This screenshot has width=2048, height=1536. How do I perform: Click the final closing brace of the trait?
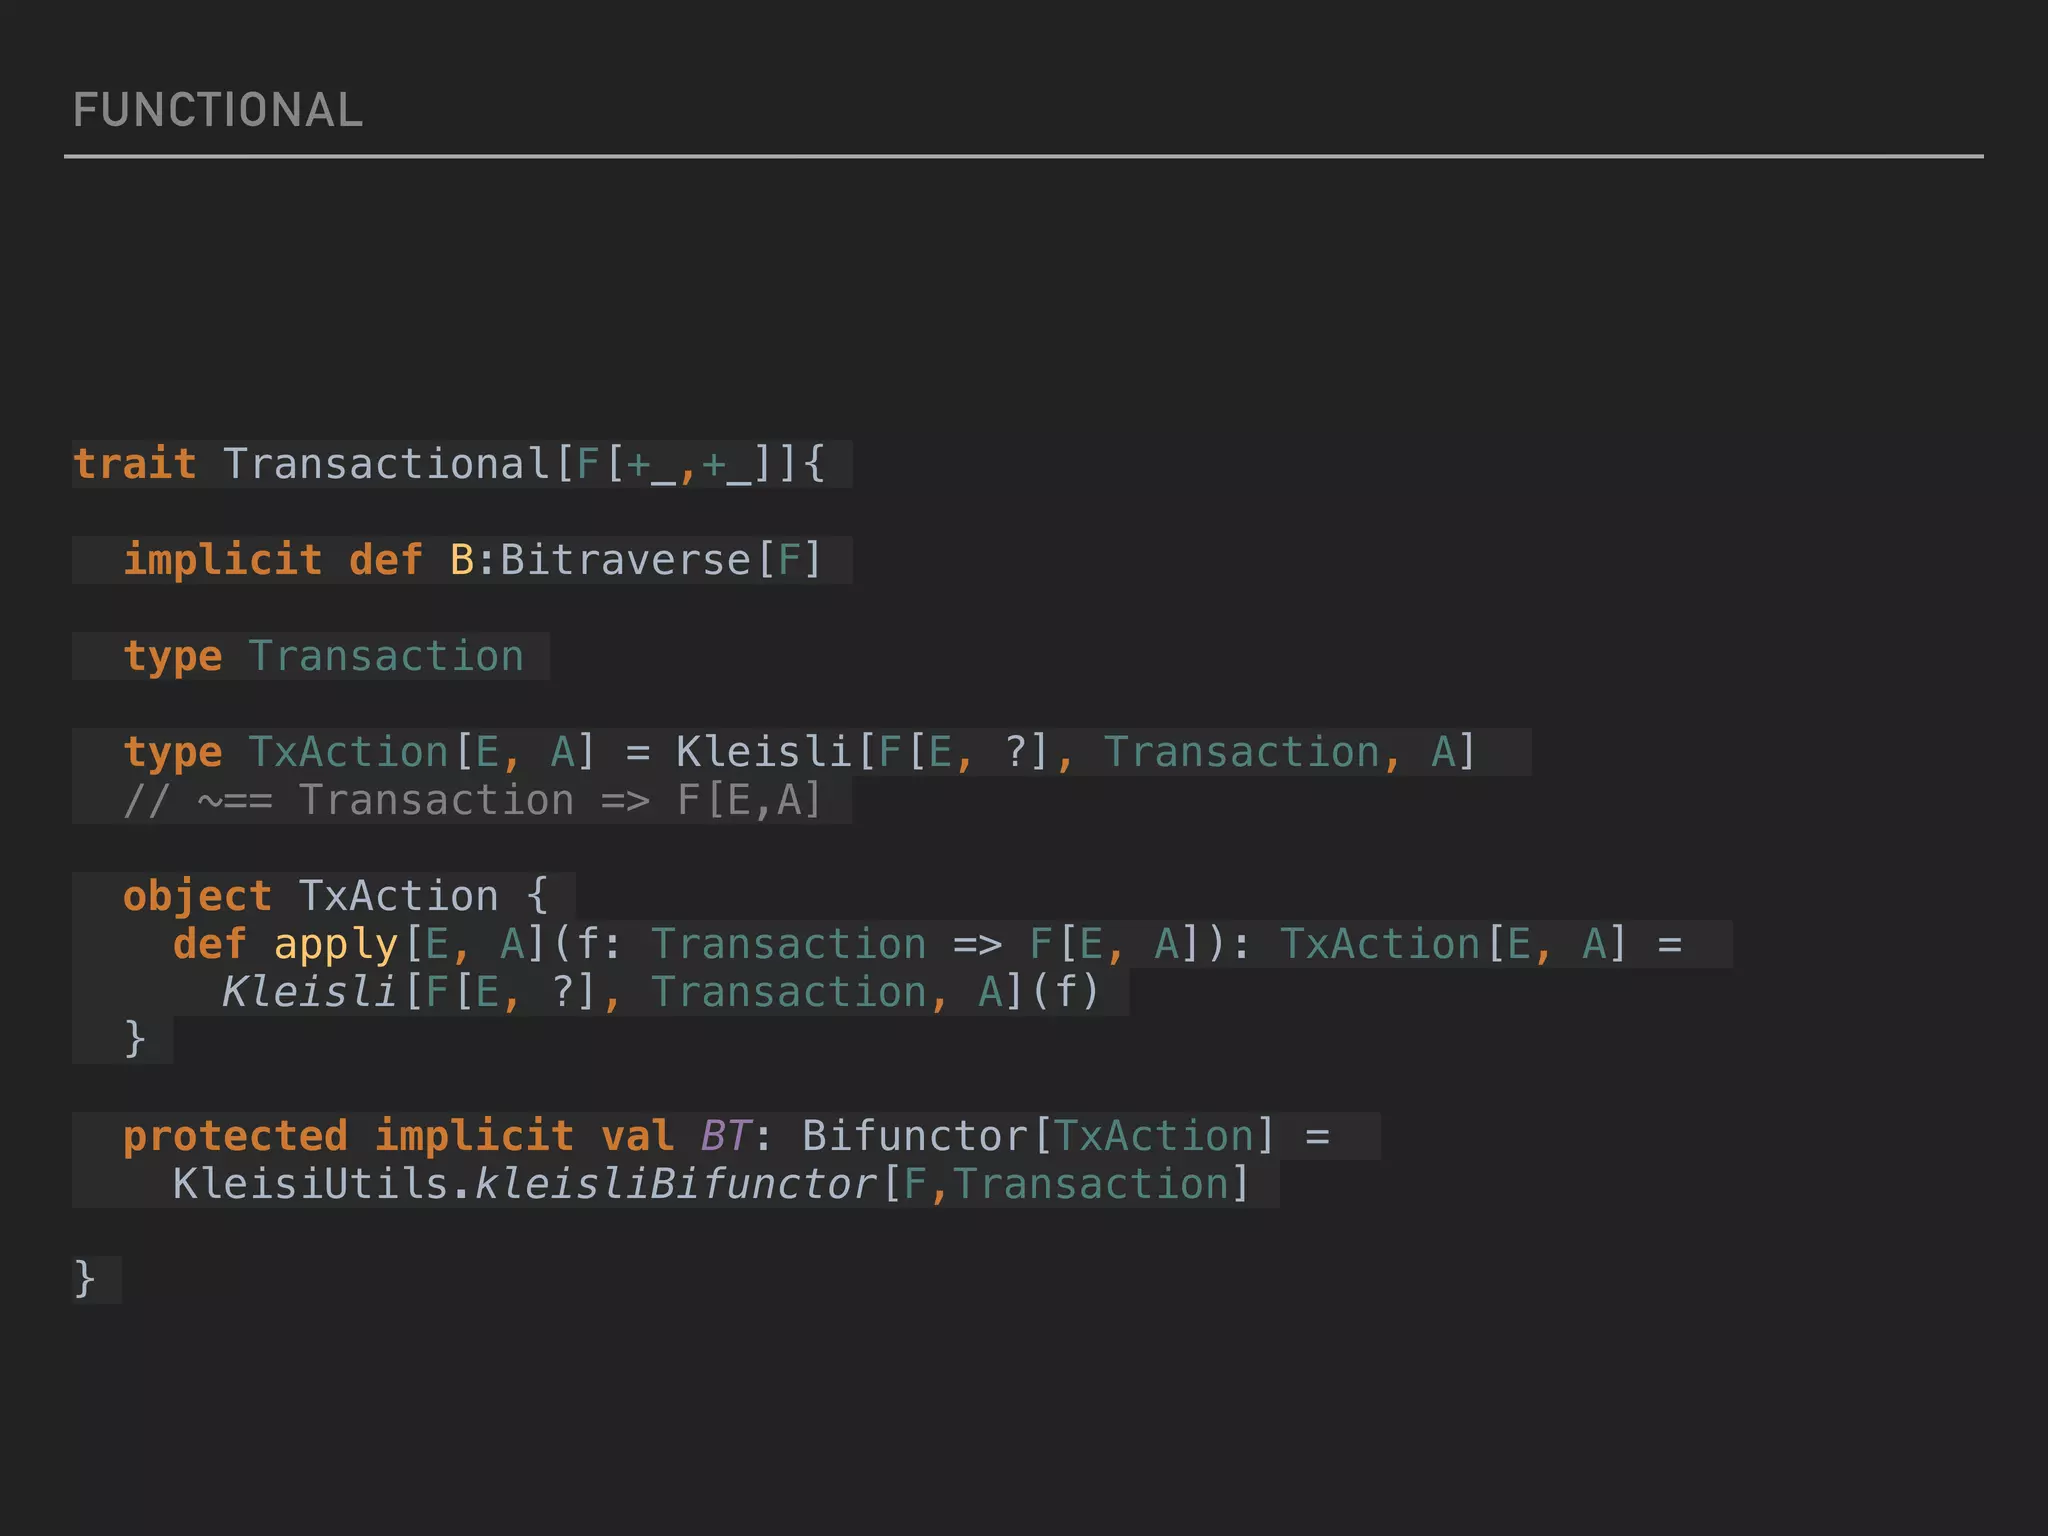[85, 1280]
